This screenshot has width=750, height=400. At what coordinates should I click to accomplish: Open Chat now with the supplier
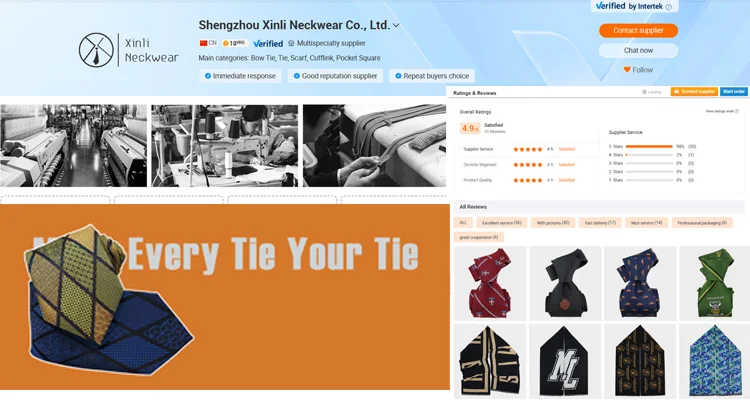click(x=638, y=50)
